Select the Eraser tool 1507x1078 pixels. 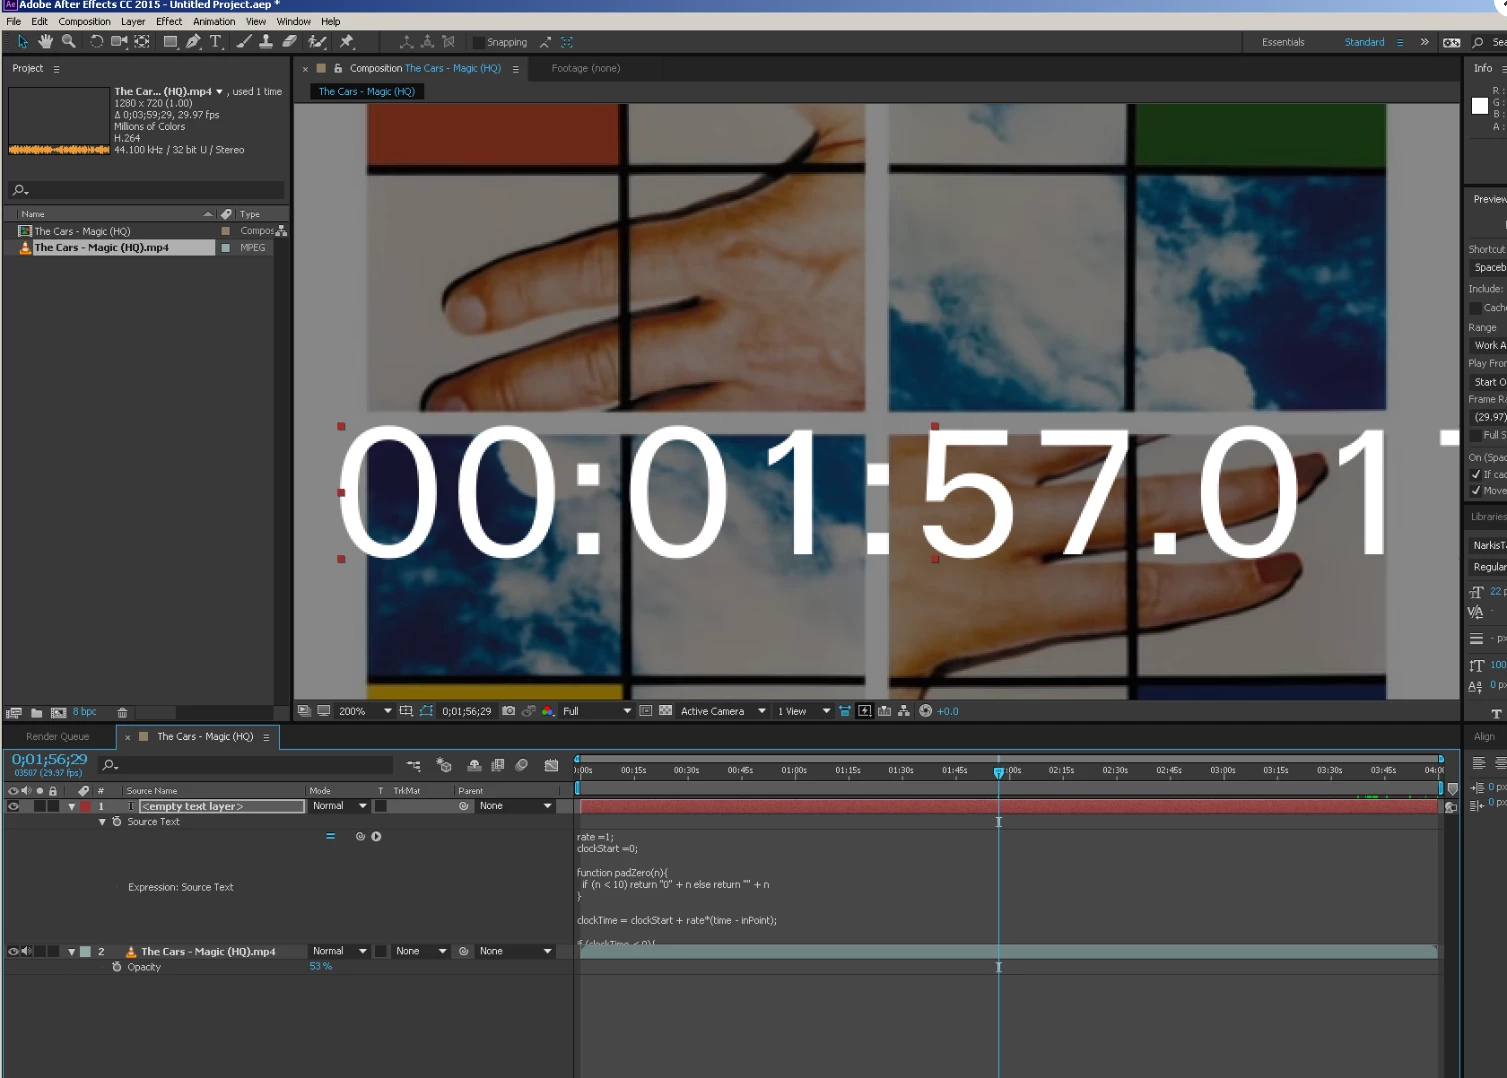(x=289, y=42)
